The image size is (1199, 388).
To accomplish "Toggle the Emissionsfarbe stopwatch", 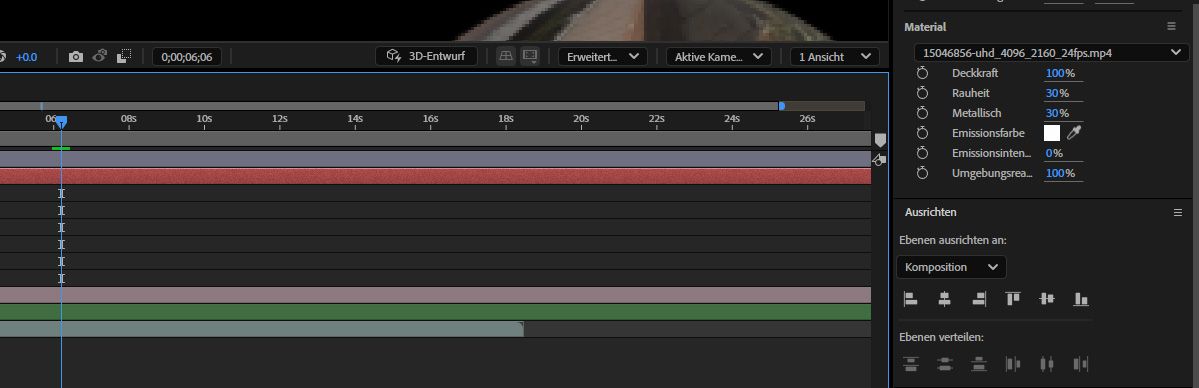I will point(922,133).
